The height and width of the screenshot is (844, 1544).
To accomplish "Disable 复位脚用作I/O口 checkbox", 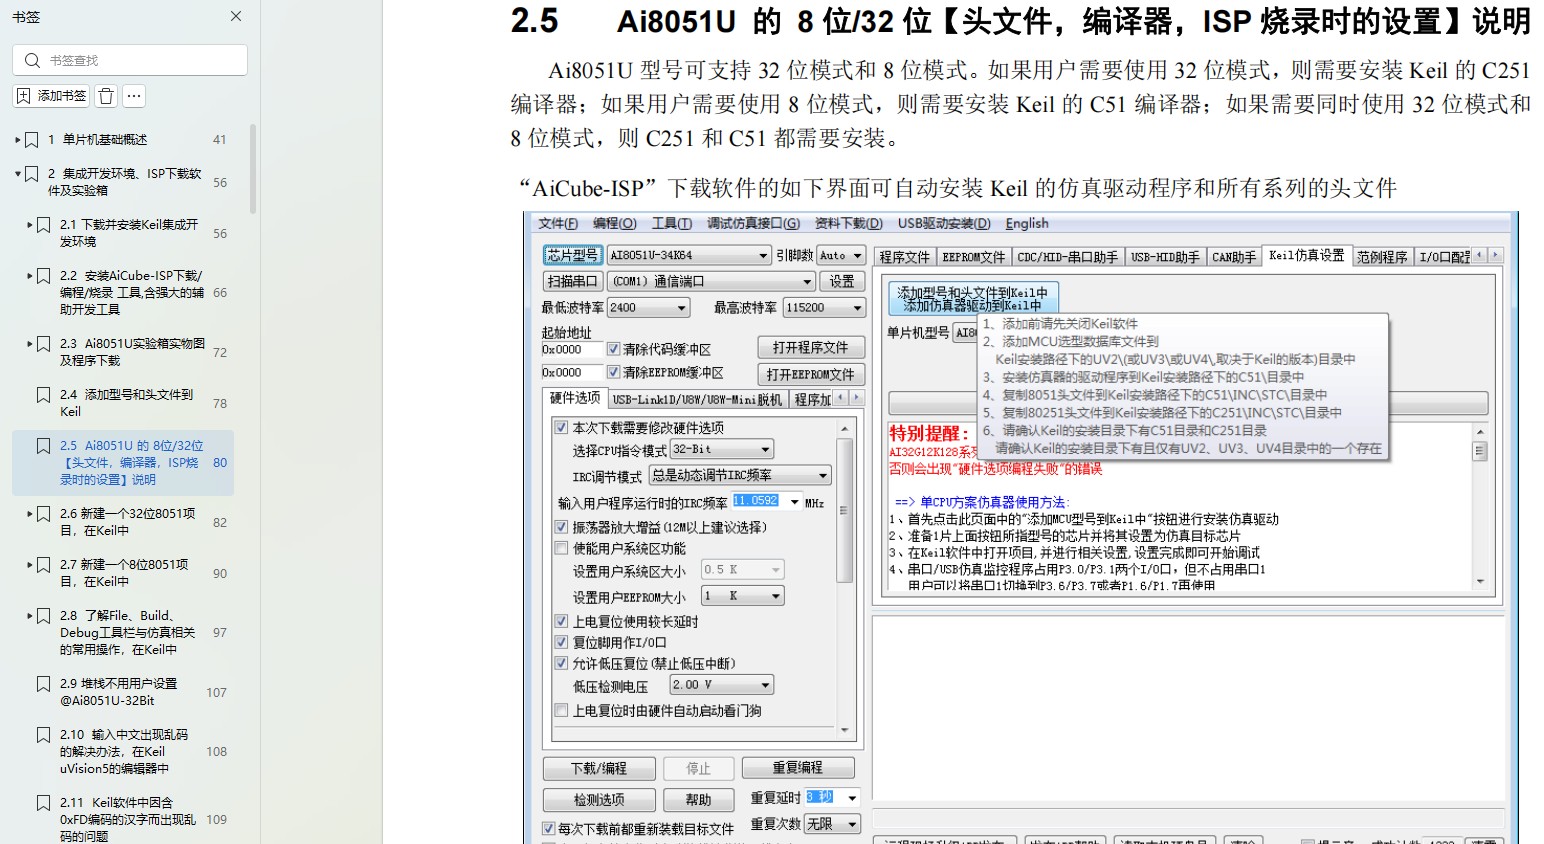I will (562, 642).
